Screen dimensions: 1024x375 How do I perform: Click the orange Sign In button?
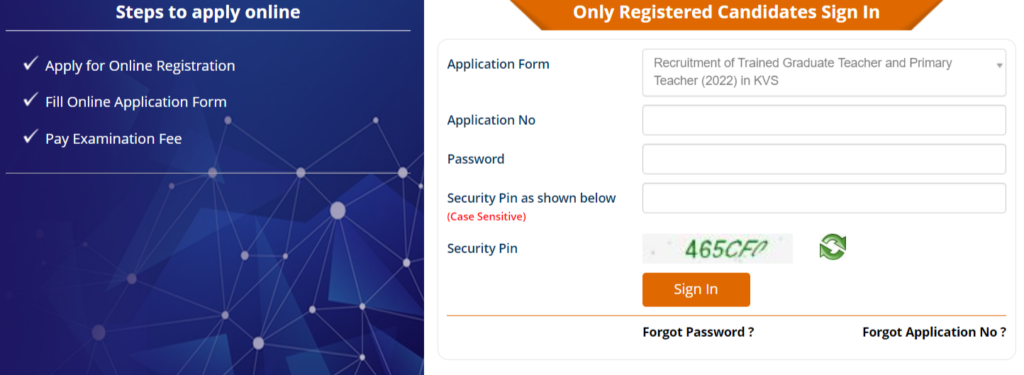pos(696,289)
